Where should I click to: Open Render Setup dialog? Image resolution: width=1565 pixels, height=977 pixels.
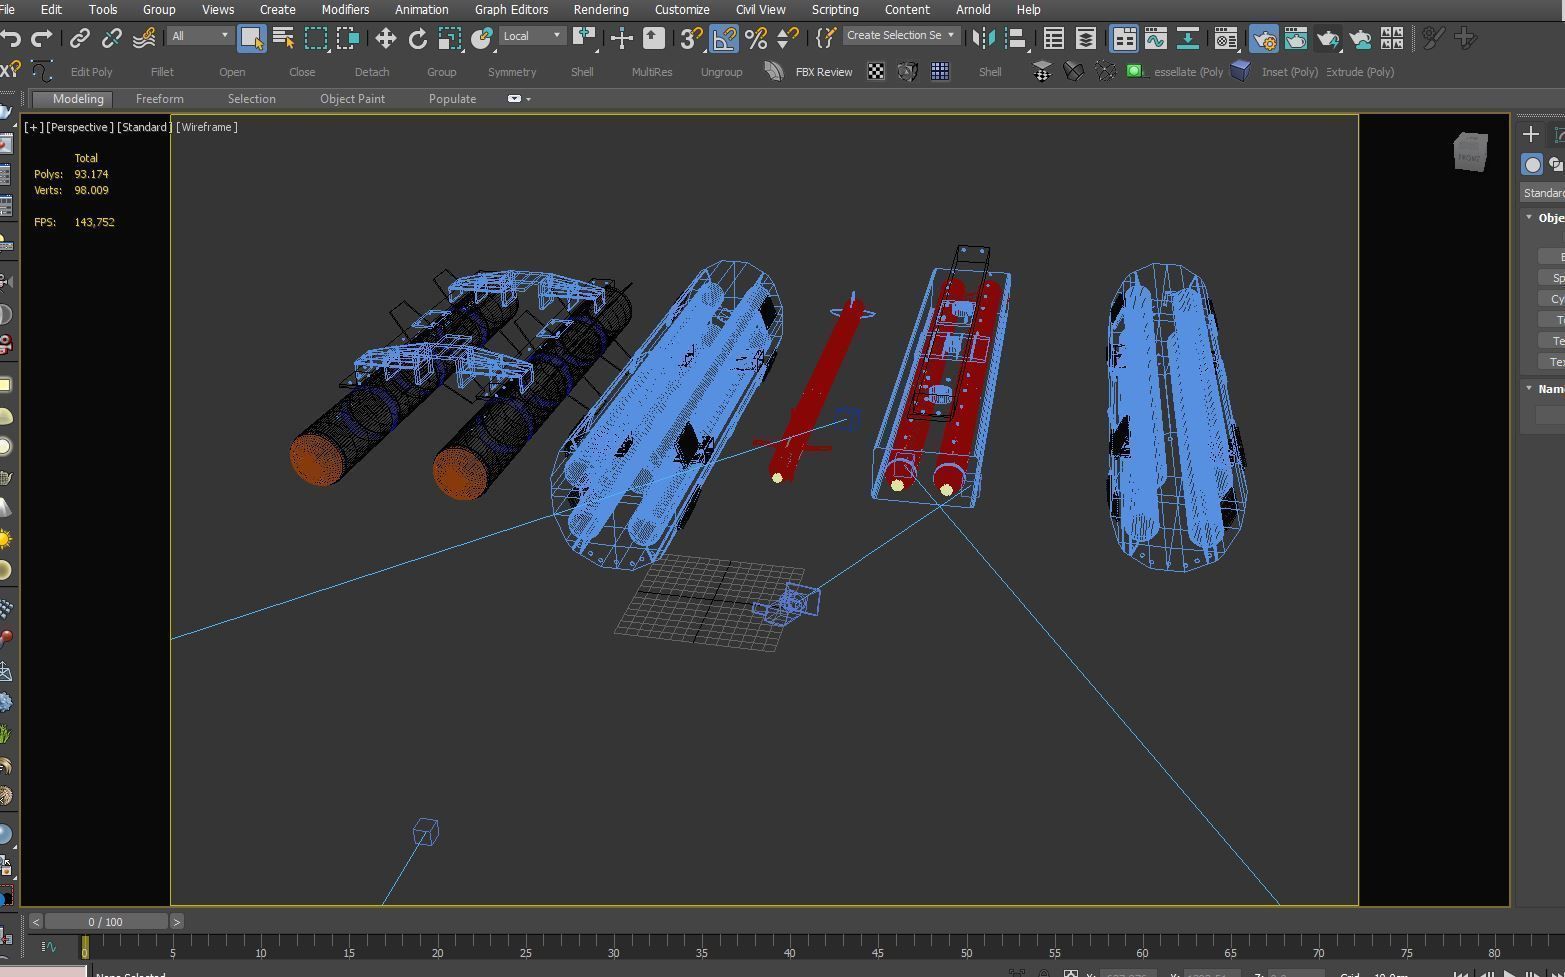[x=1264, y=38]
